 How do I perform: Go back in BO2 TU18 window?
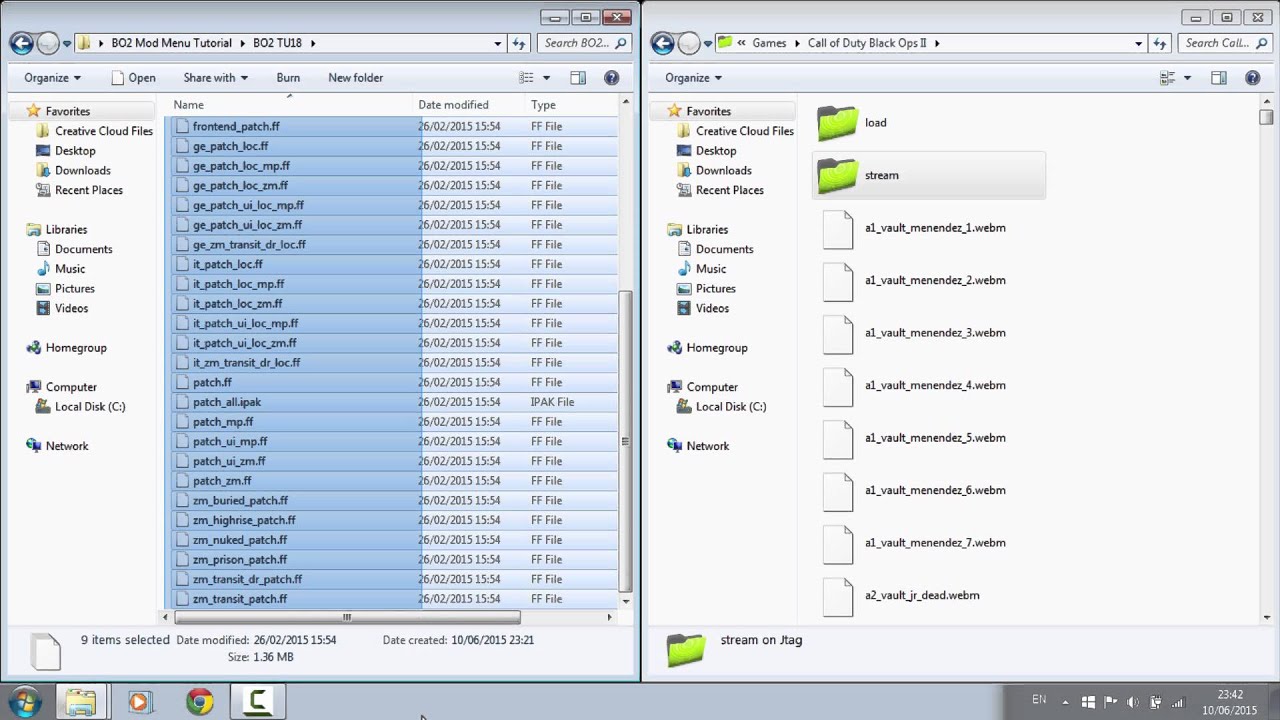coord(22,43)
